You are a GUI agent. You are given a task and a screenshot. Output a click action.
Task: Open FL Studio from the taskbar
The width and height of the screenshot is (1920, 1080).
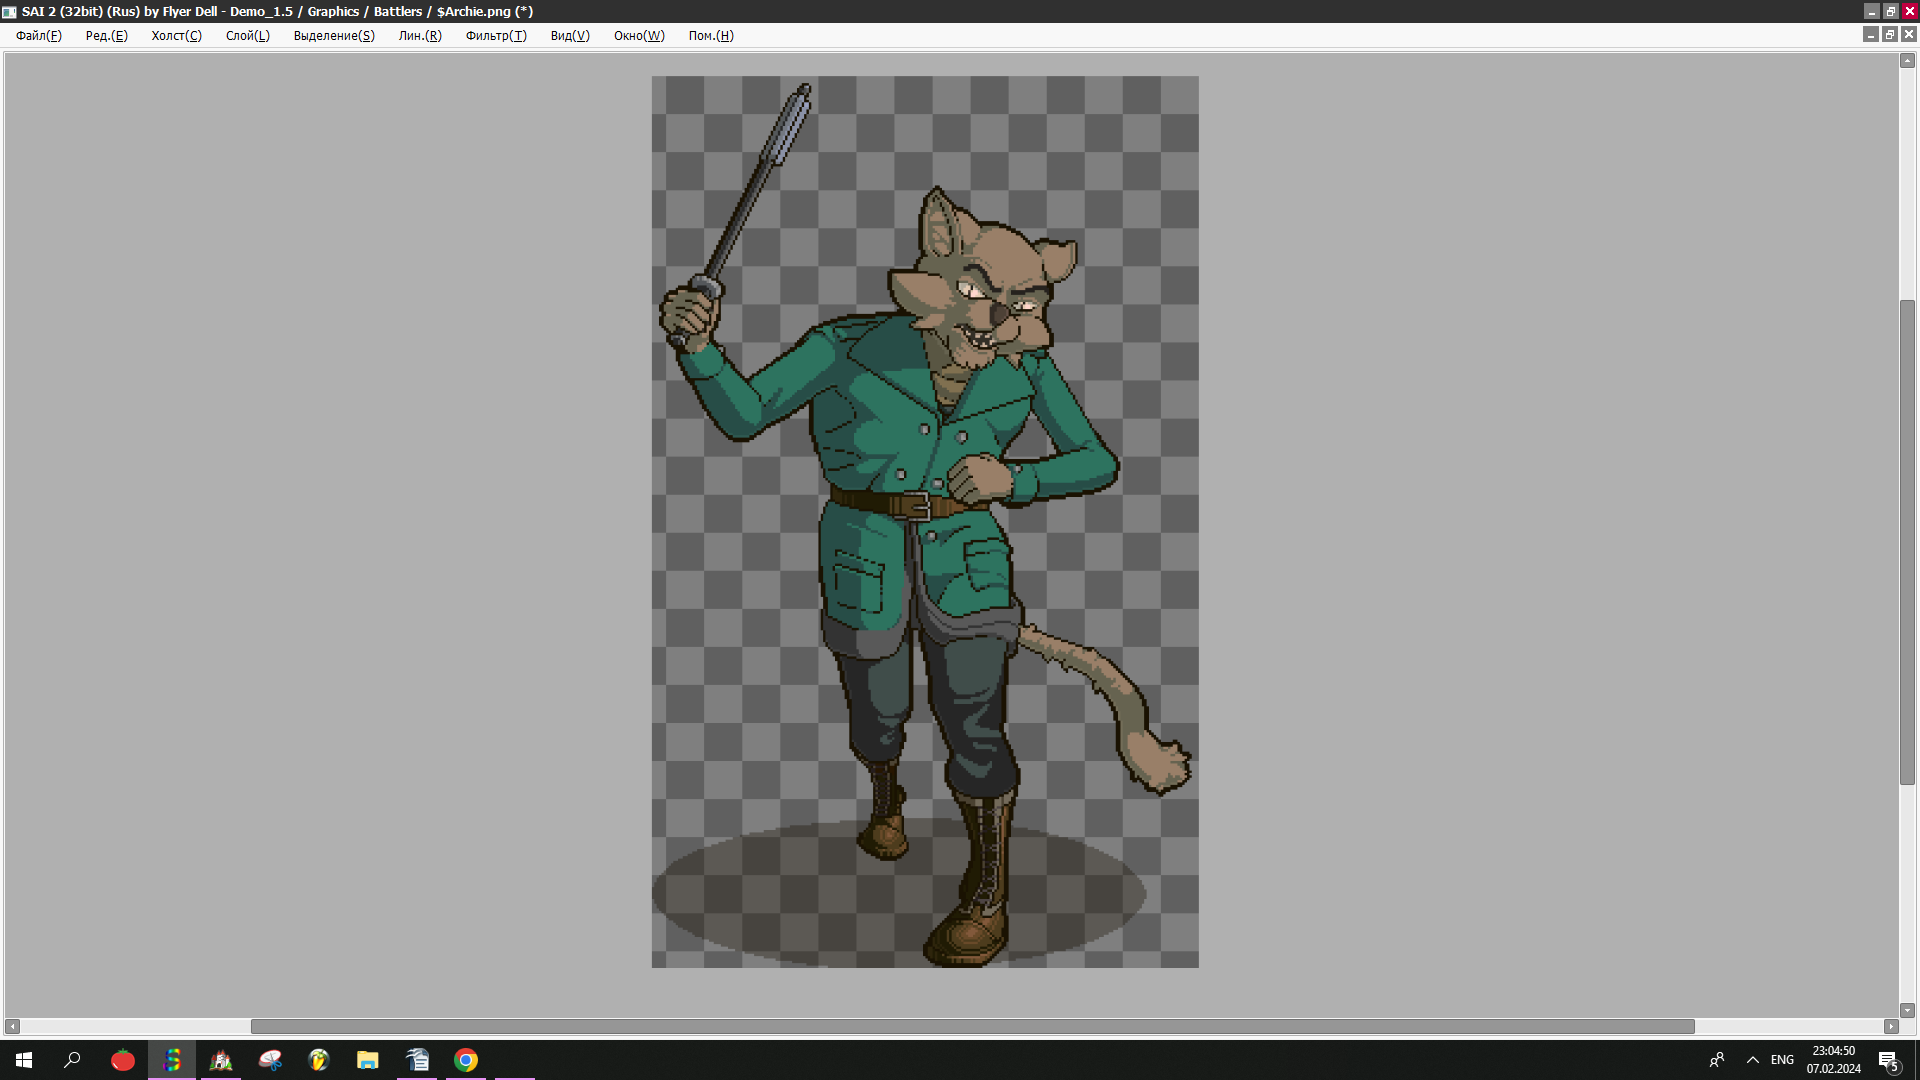[x=319, y=1060]
